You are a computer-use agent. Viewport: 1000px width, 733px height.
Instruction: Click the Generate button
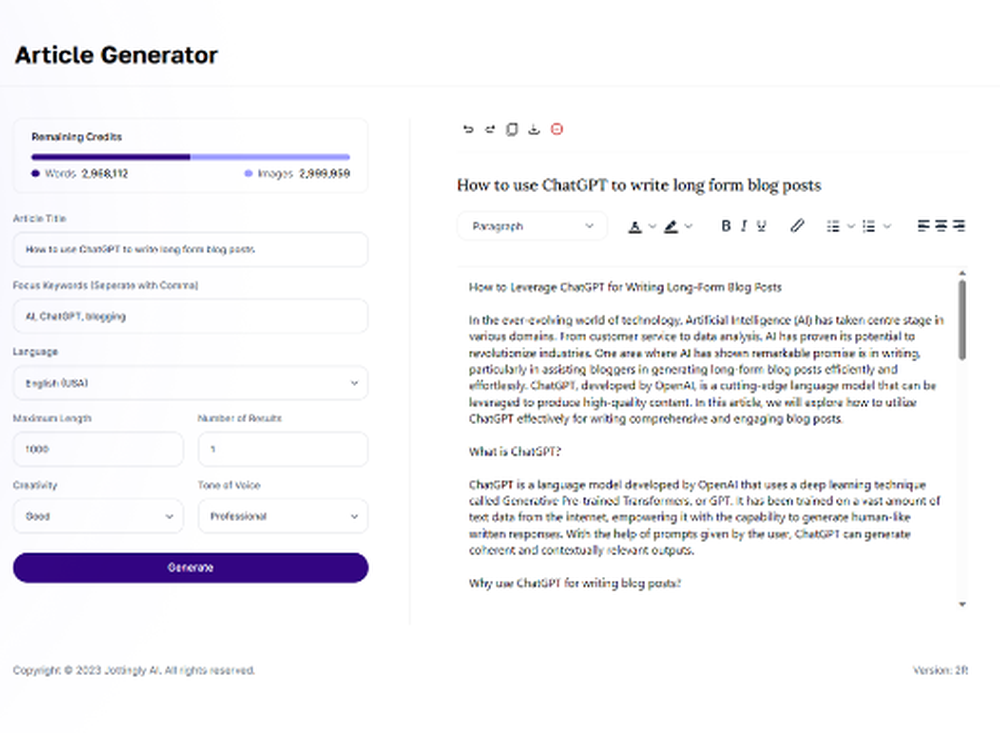pyautogui.click(x=190, y=567)
